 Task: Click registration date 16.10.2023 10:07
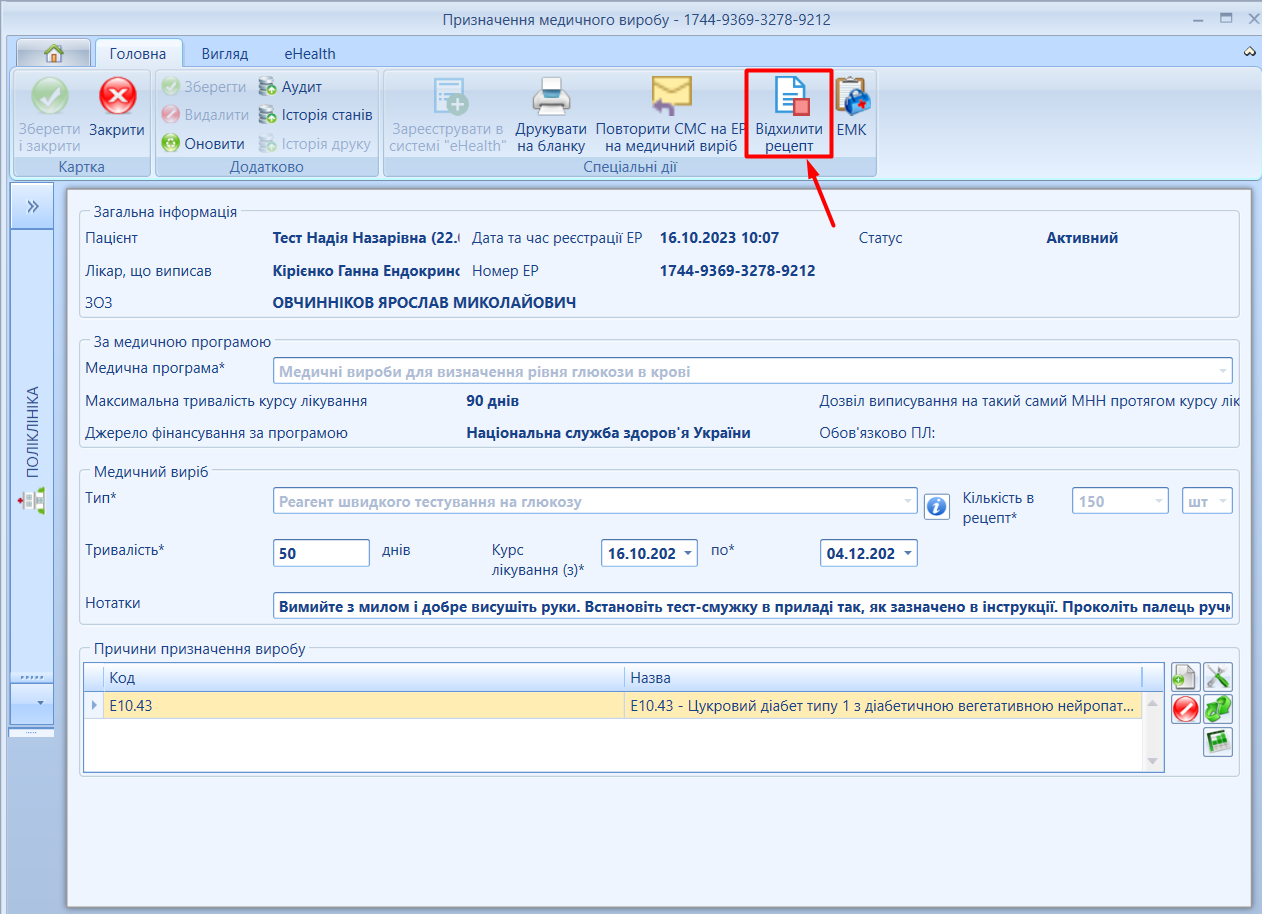[x=719, y=238]
